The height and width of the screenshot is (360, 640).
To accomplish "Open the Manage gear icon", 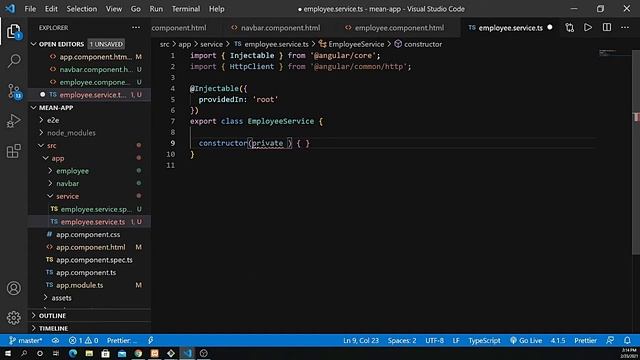I will [13, 318].
